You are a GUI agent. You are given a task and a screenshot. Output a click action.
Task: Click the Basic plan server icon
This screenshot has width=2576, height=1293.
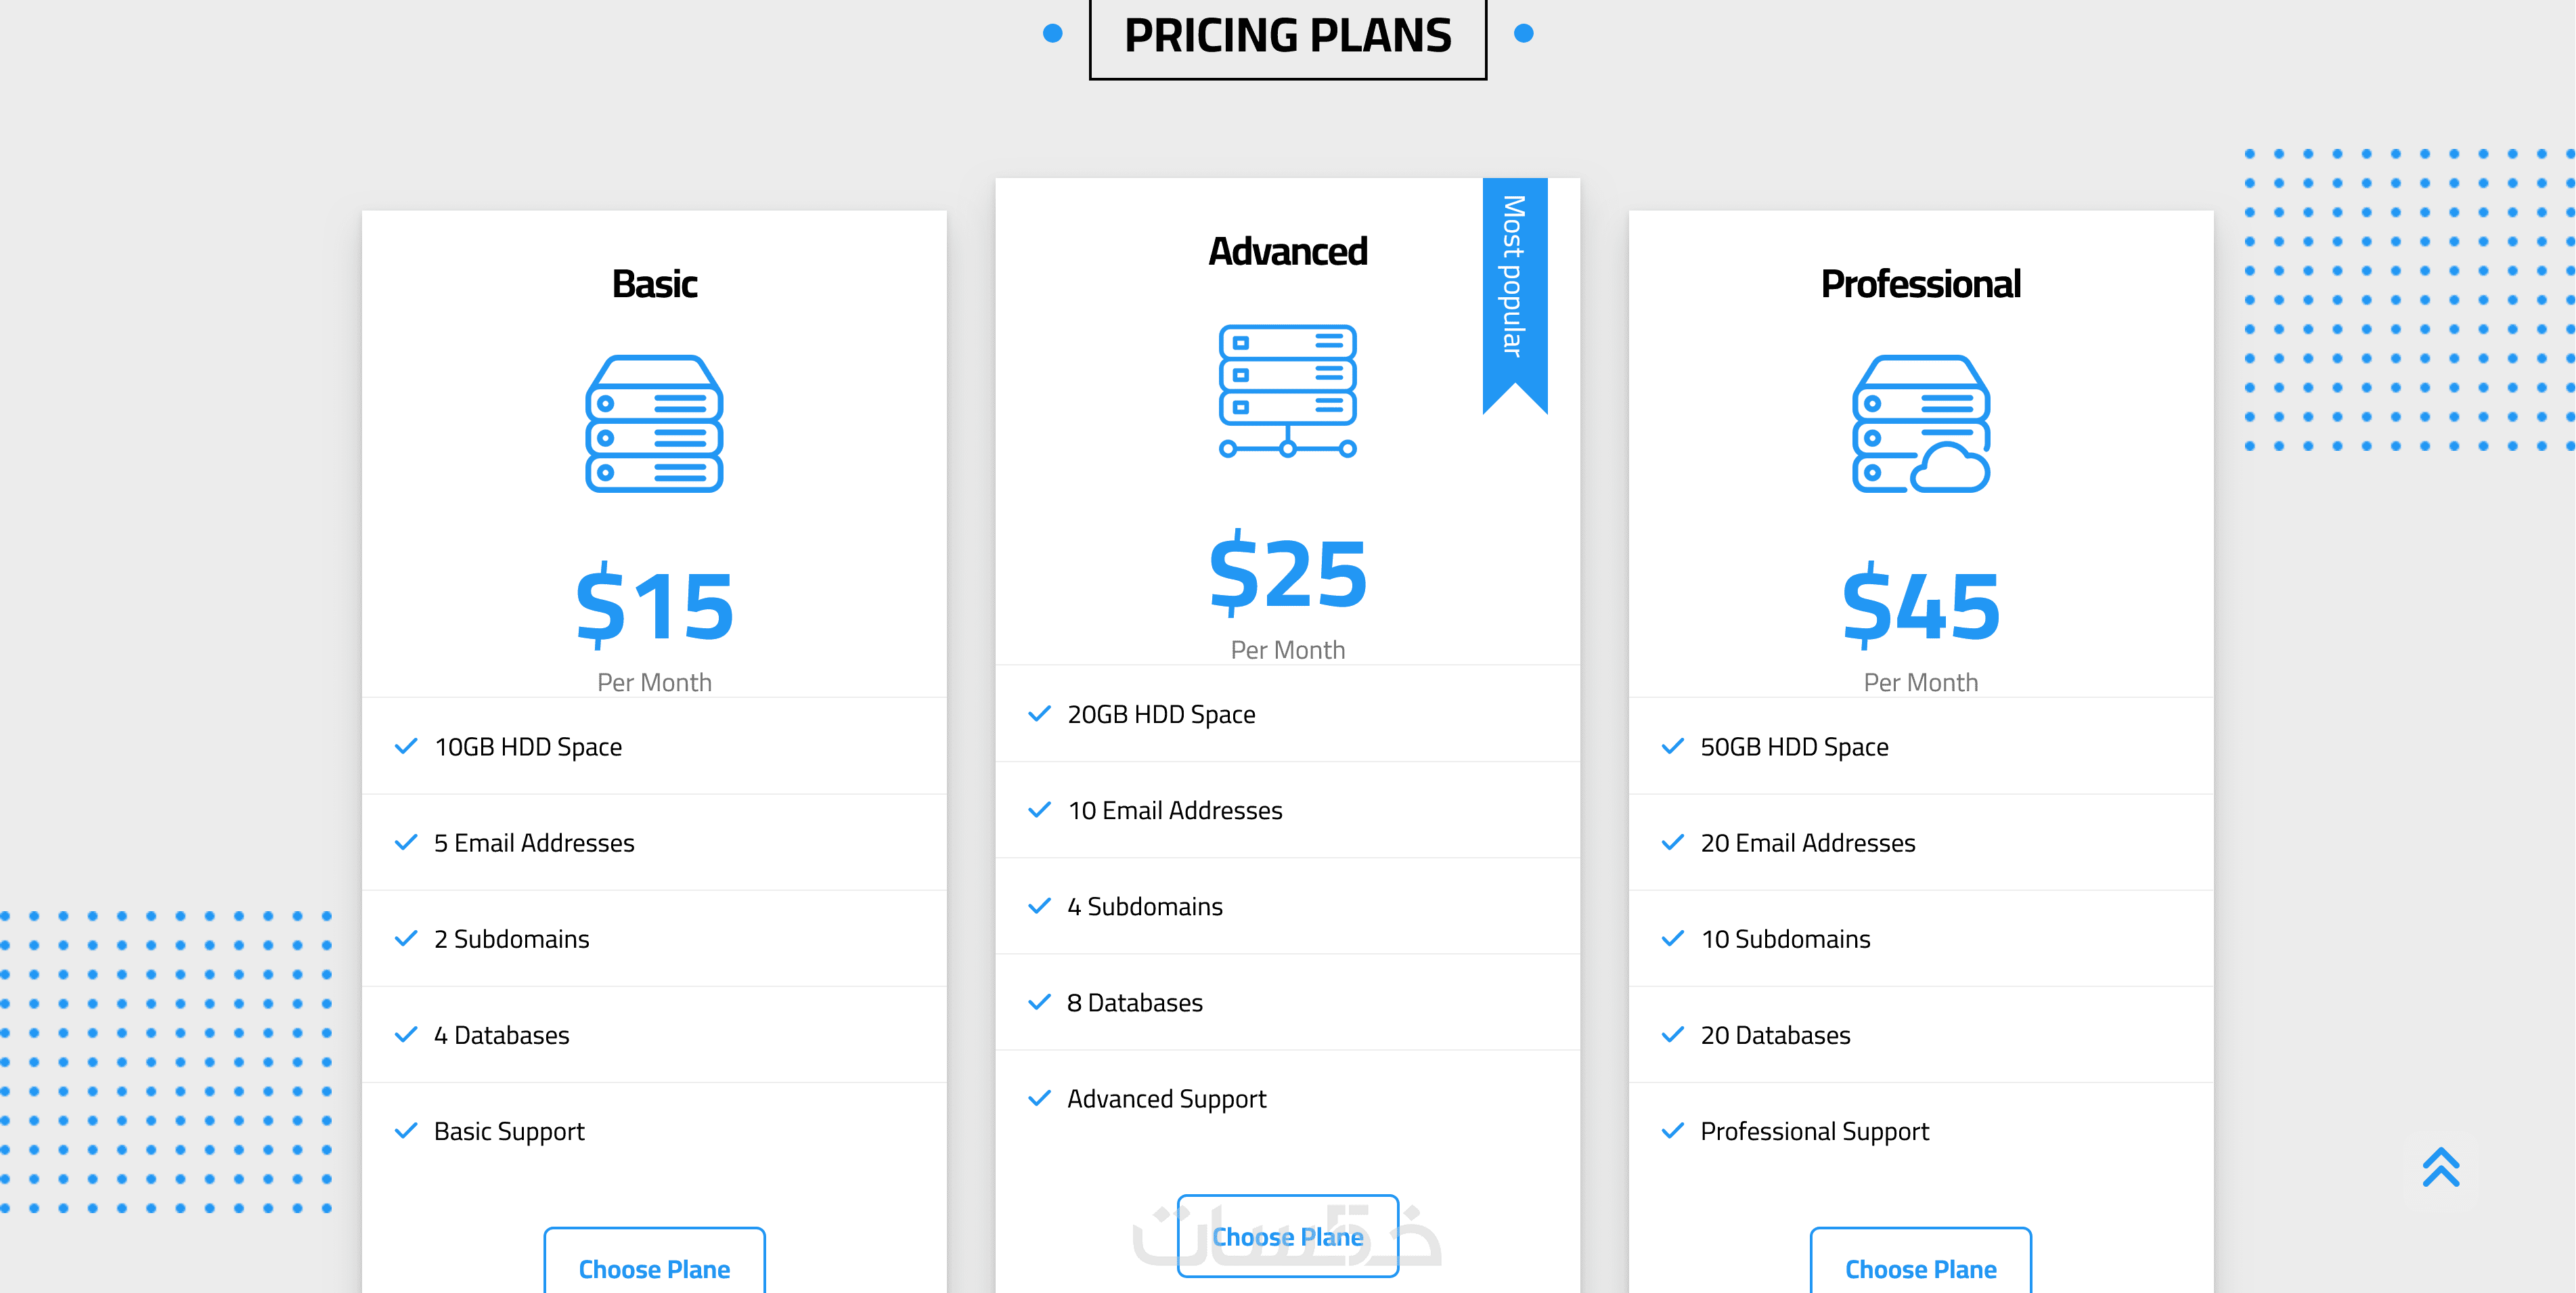pyautogui.click(x=654, y=424)
